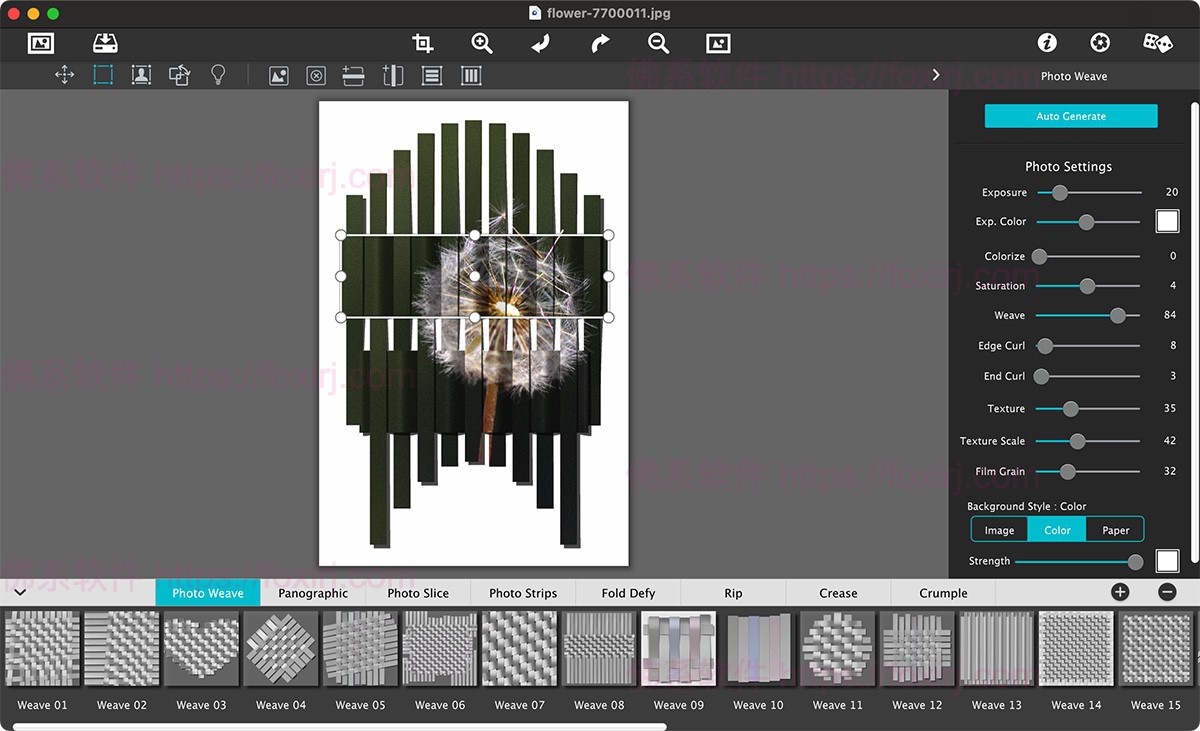Open the info panel via the i icon
This screenshot has width=1200, height=731.
[1046, 43]
